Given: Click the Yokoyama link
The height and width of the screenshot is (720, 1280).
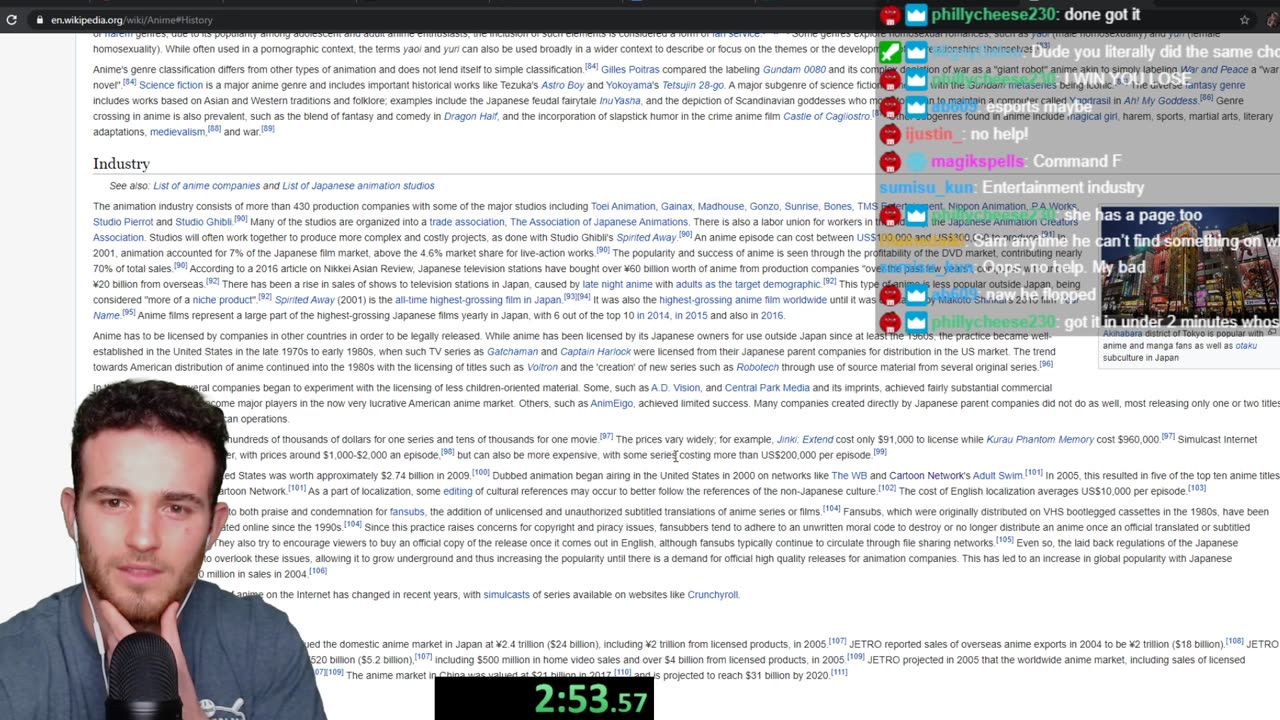Looking at the screenshot, I should [632, 86].
